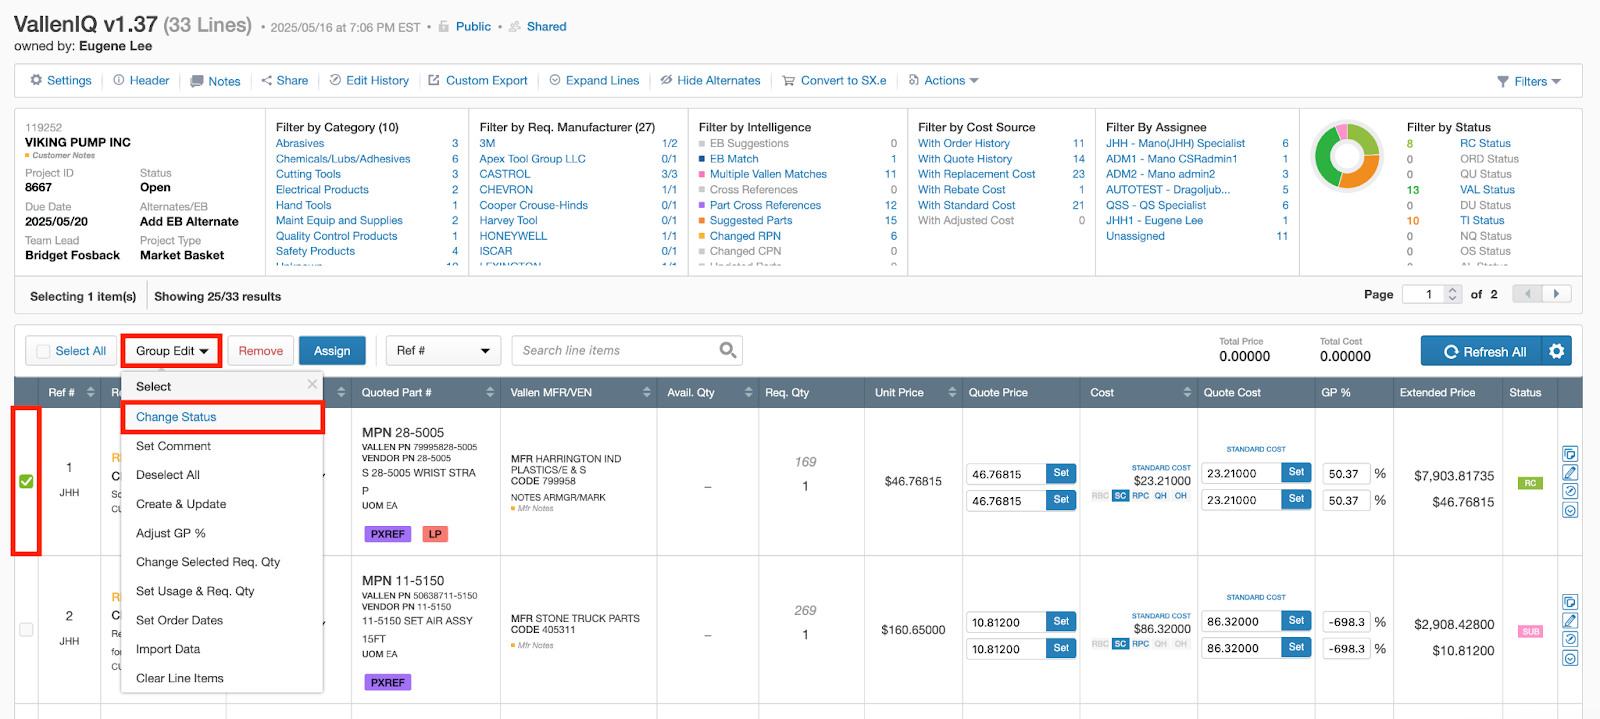Uncheck the row 1 line checkbox
Image resolution: width=1600 pixels, height=719 pixels.
pyautogui.click(x=26, y=482)
